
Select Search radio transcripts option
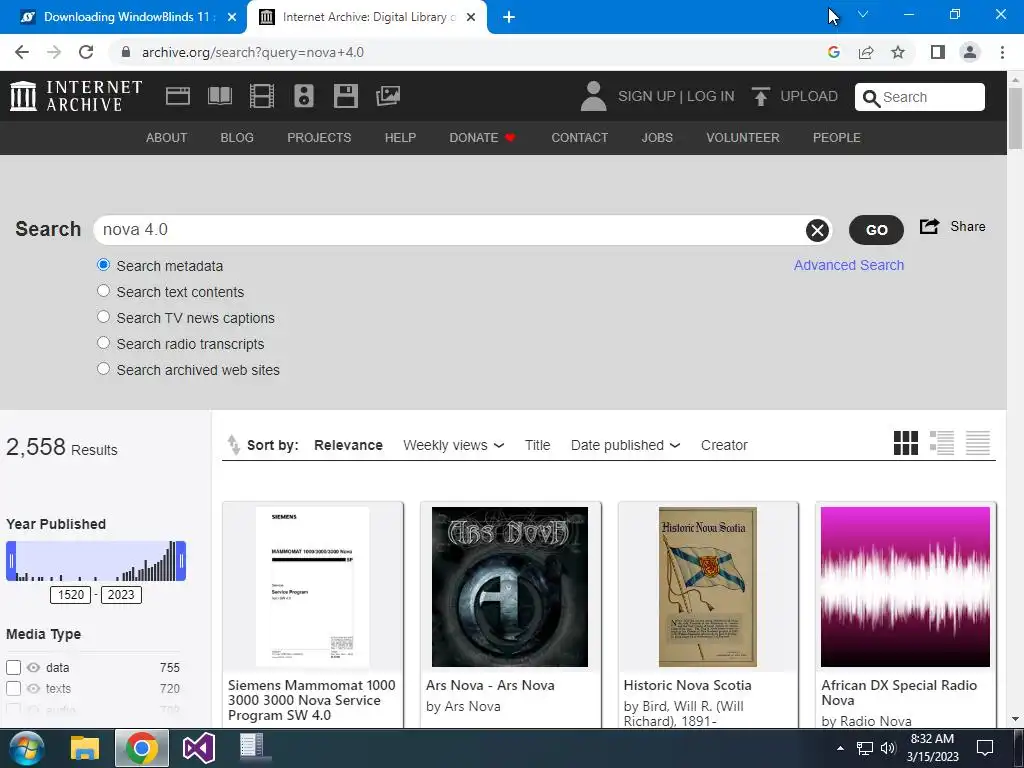point(103,343)
